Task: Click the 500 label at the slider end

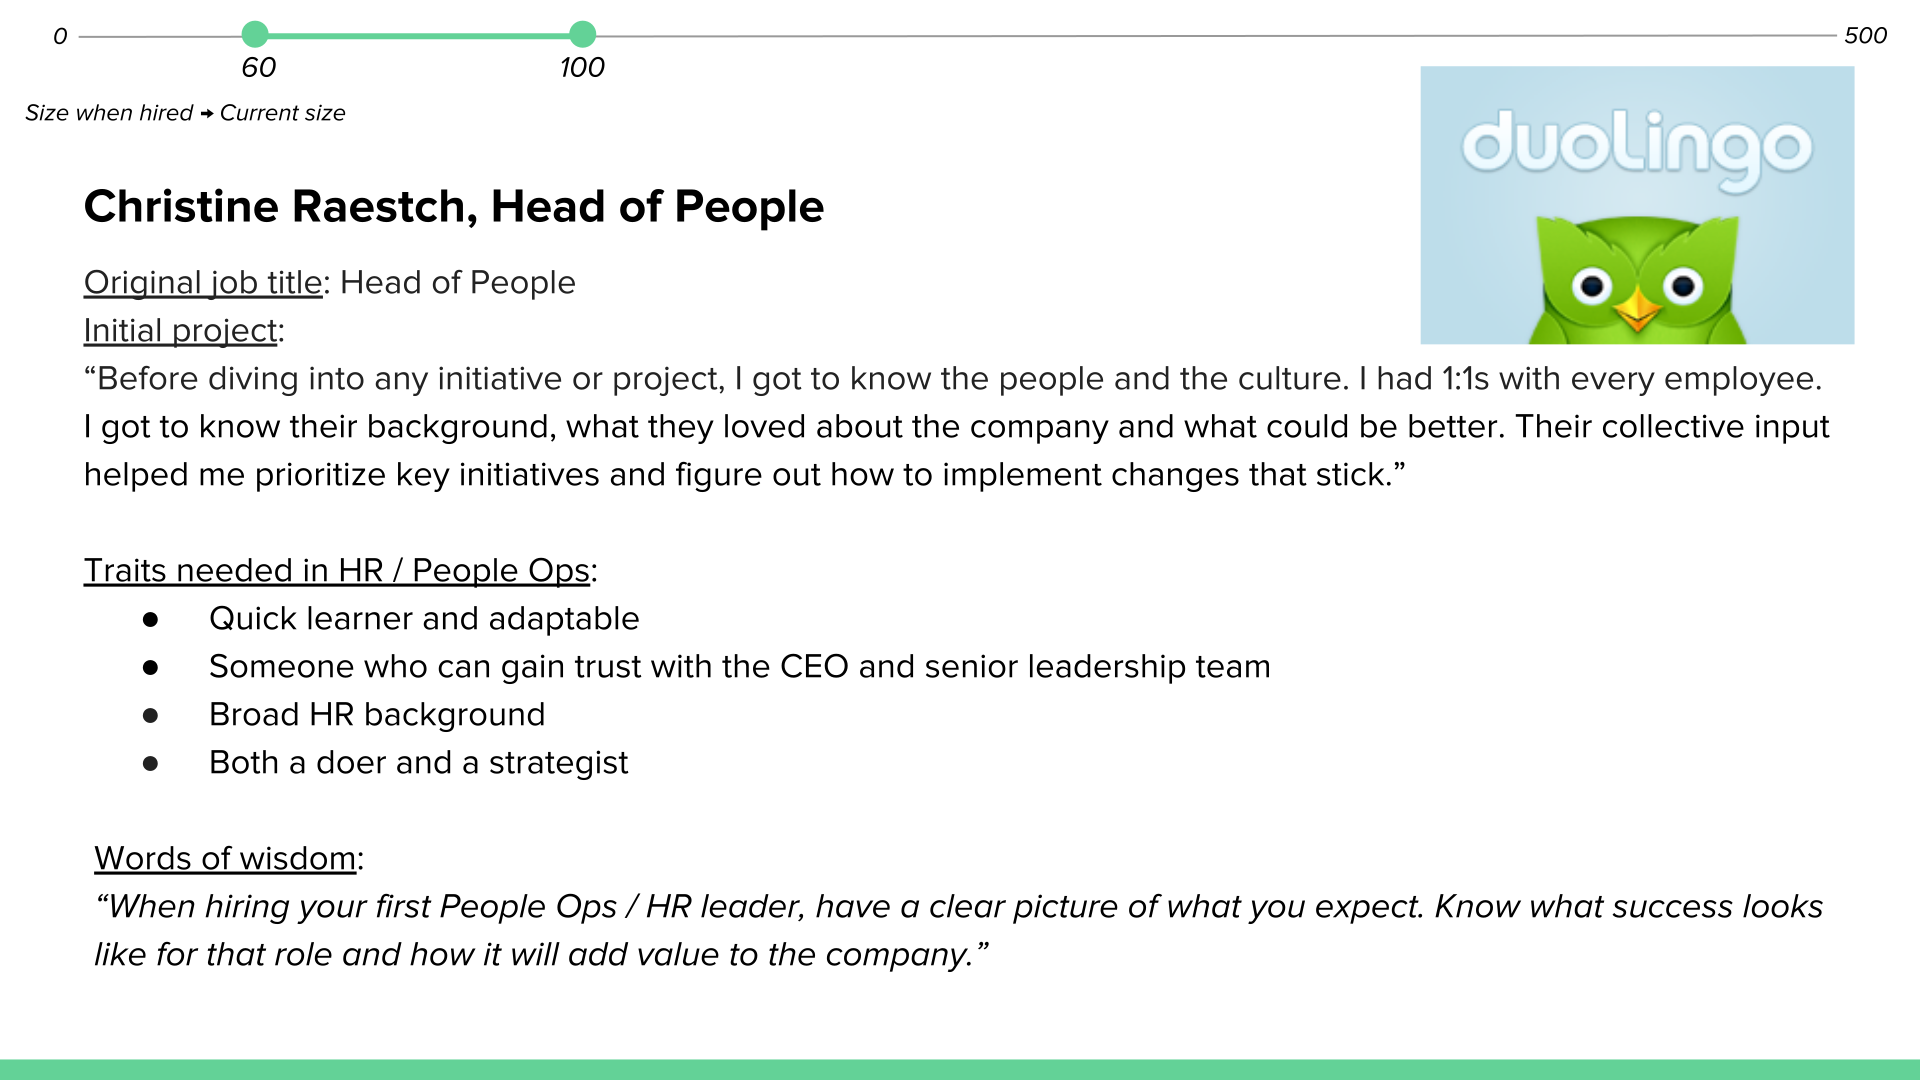Action: [x=1865, y=35]
